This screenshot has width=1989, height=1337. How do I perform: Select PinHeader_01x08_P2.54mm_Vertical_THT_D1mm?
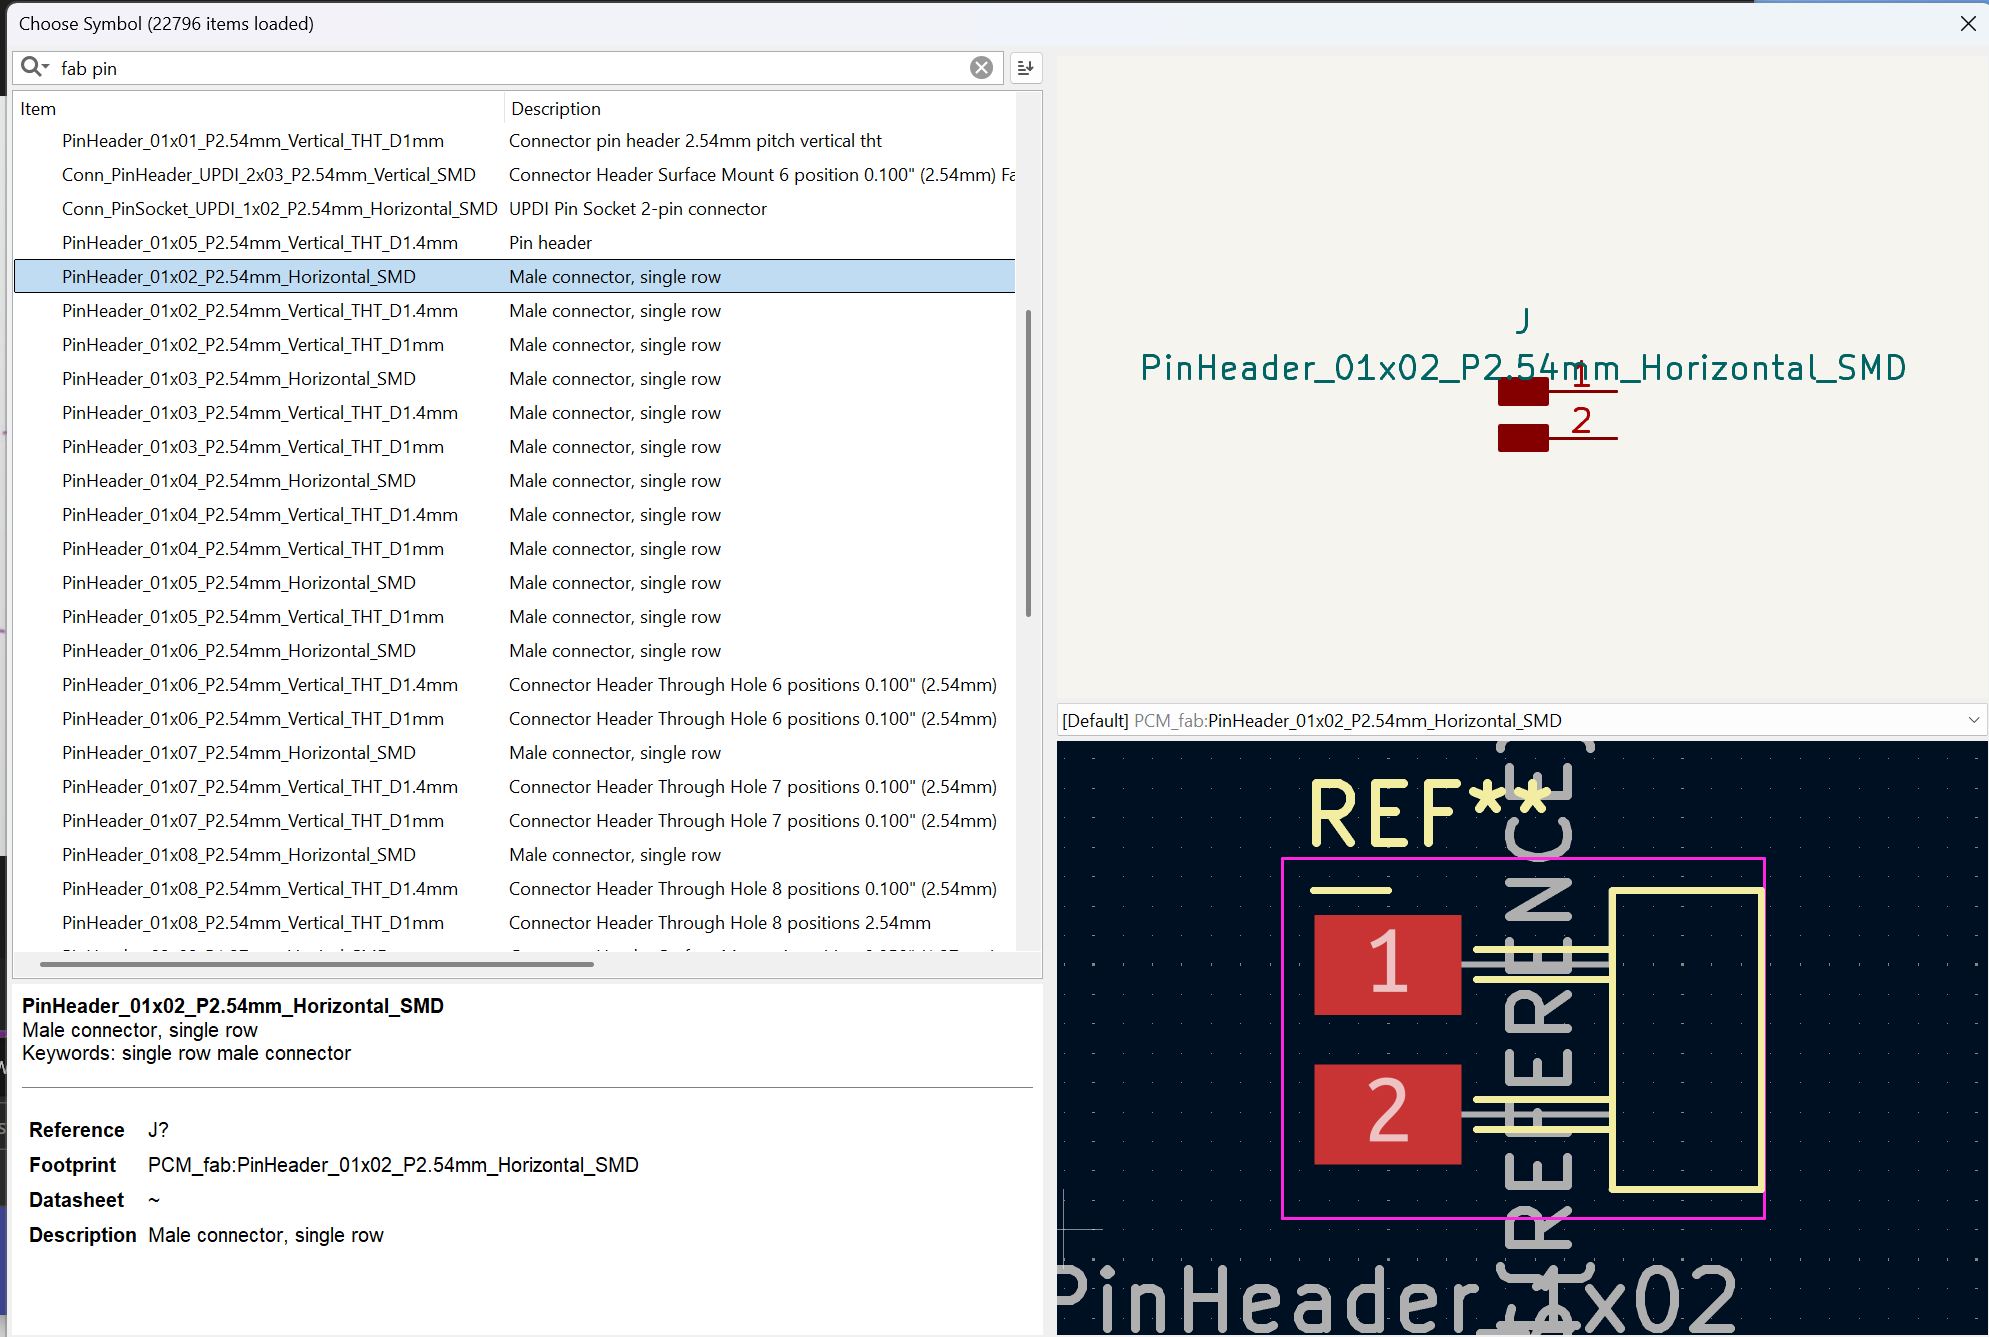pos(252,923)
